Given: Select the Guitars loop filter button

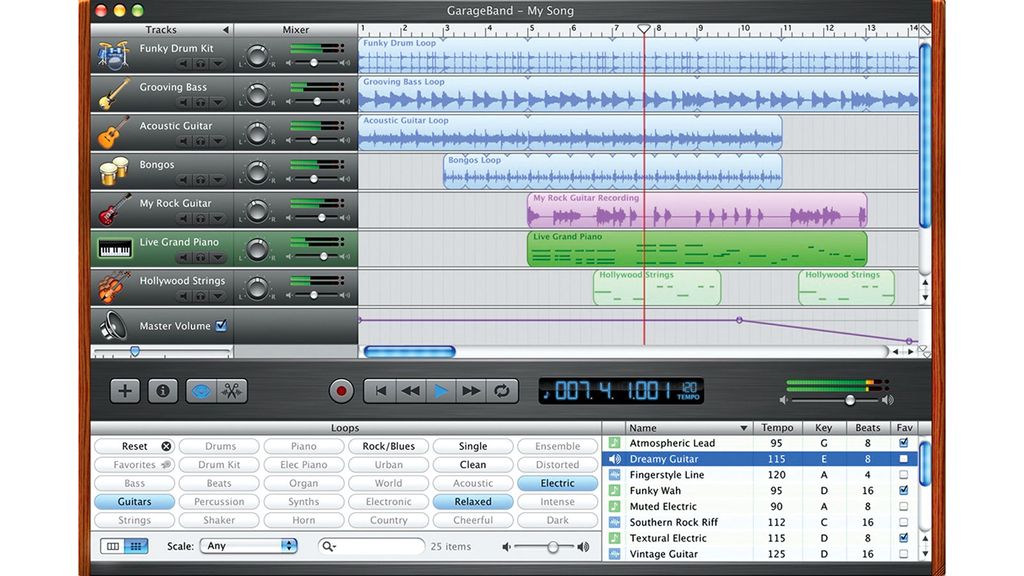Looking at the screenshot, I should 134,501.
